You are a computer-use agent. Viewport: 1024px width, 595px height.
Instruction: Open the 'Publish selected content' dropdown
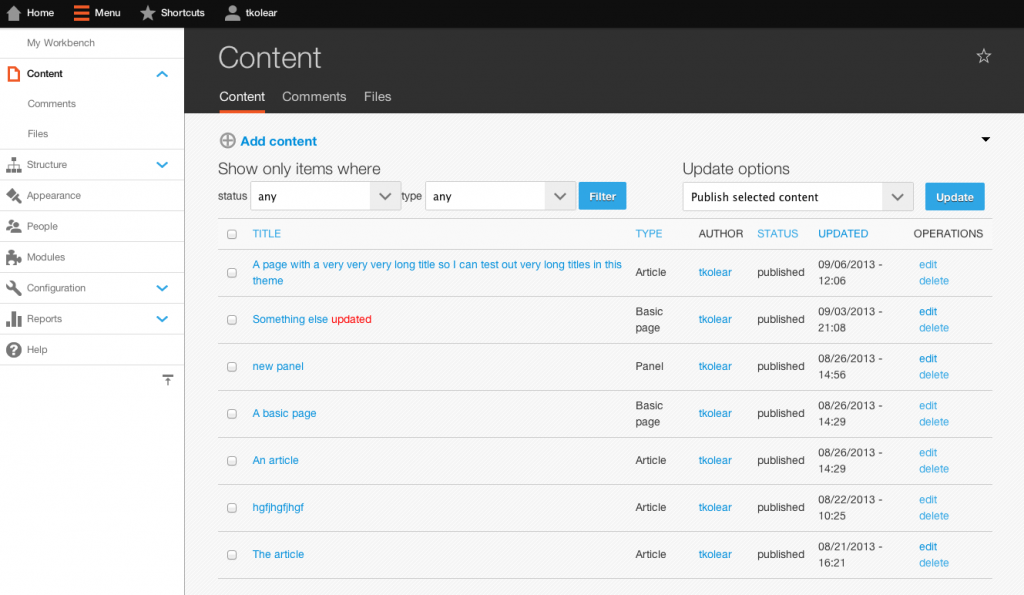point(797,197)
